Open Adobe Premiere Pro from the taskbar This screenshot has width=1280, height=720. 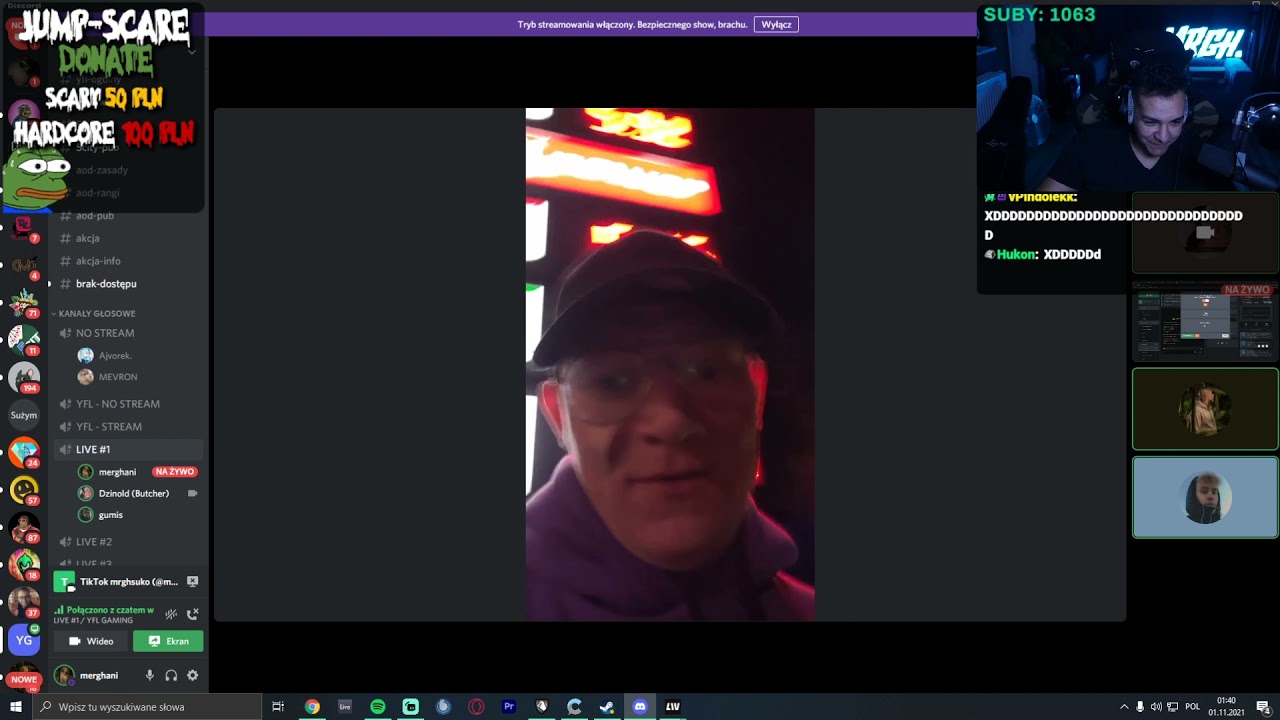point(509,707)
